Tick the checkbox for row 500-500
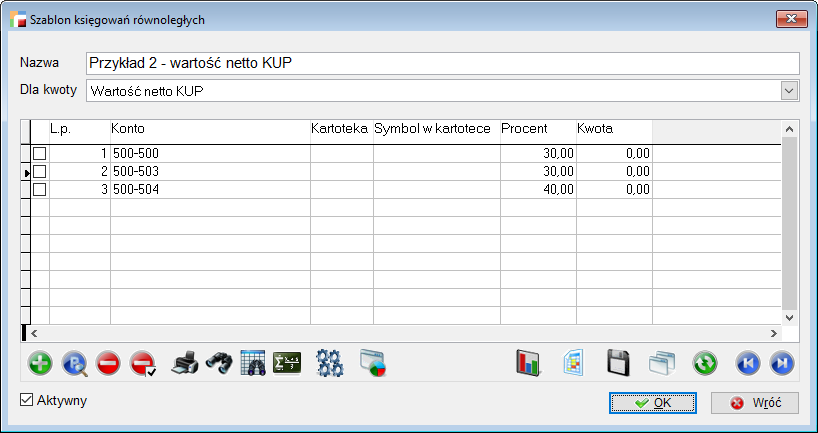 click(40, 154)
